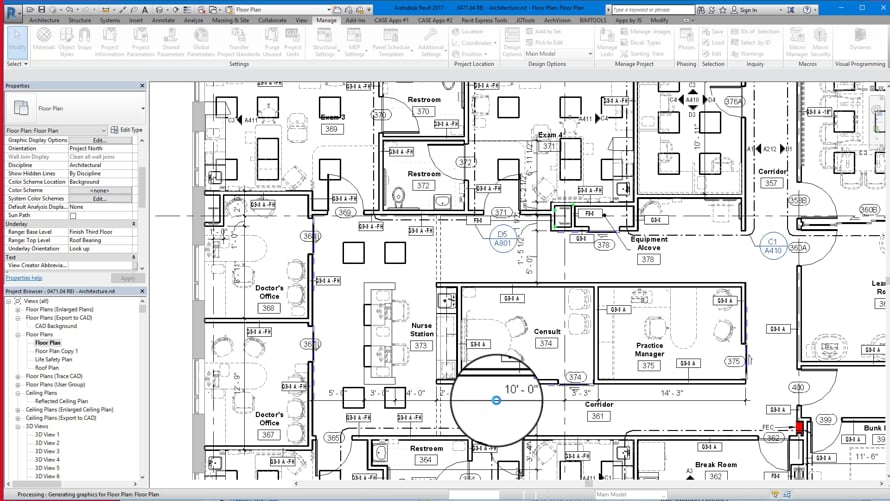
Task: Open the Phases dialog
Action: (x=686, y=41)
